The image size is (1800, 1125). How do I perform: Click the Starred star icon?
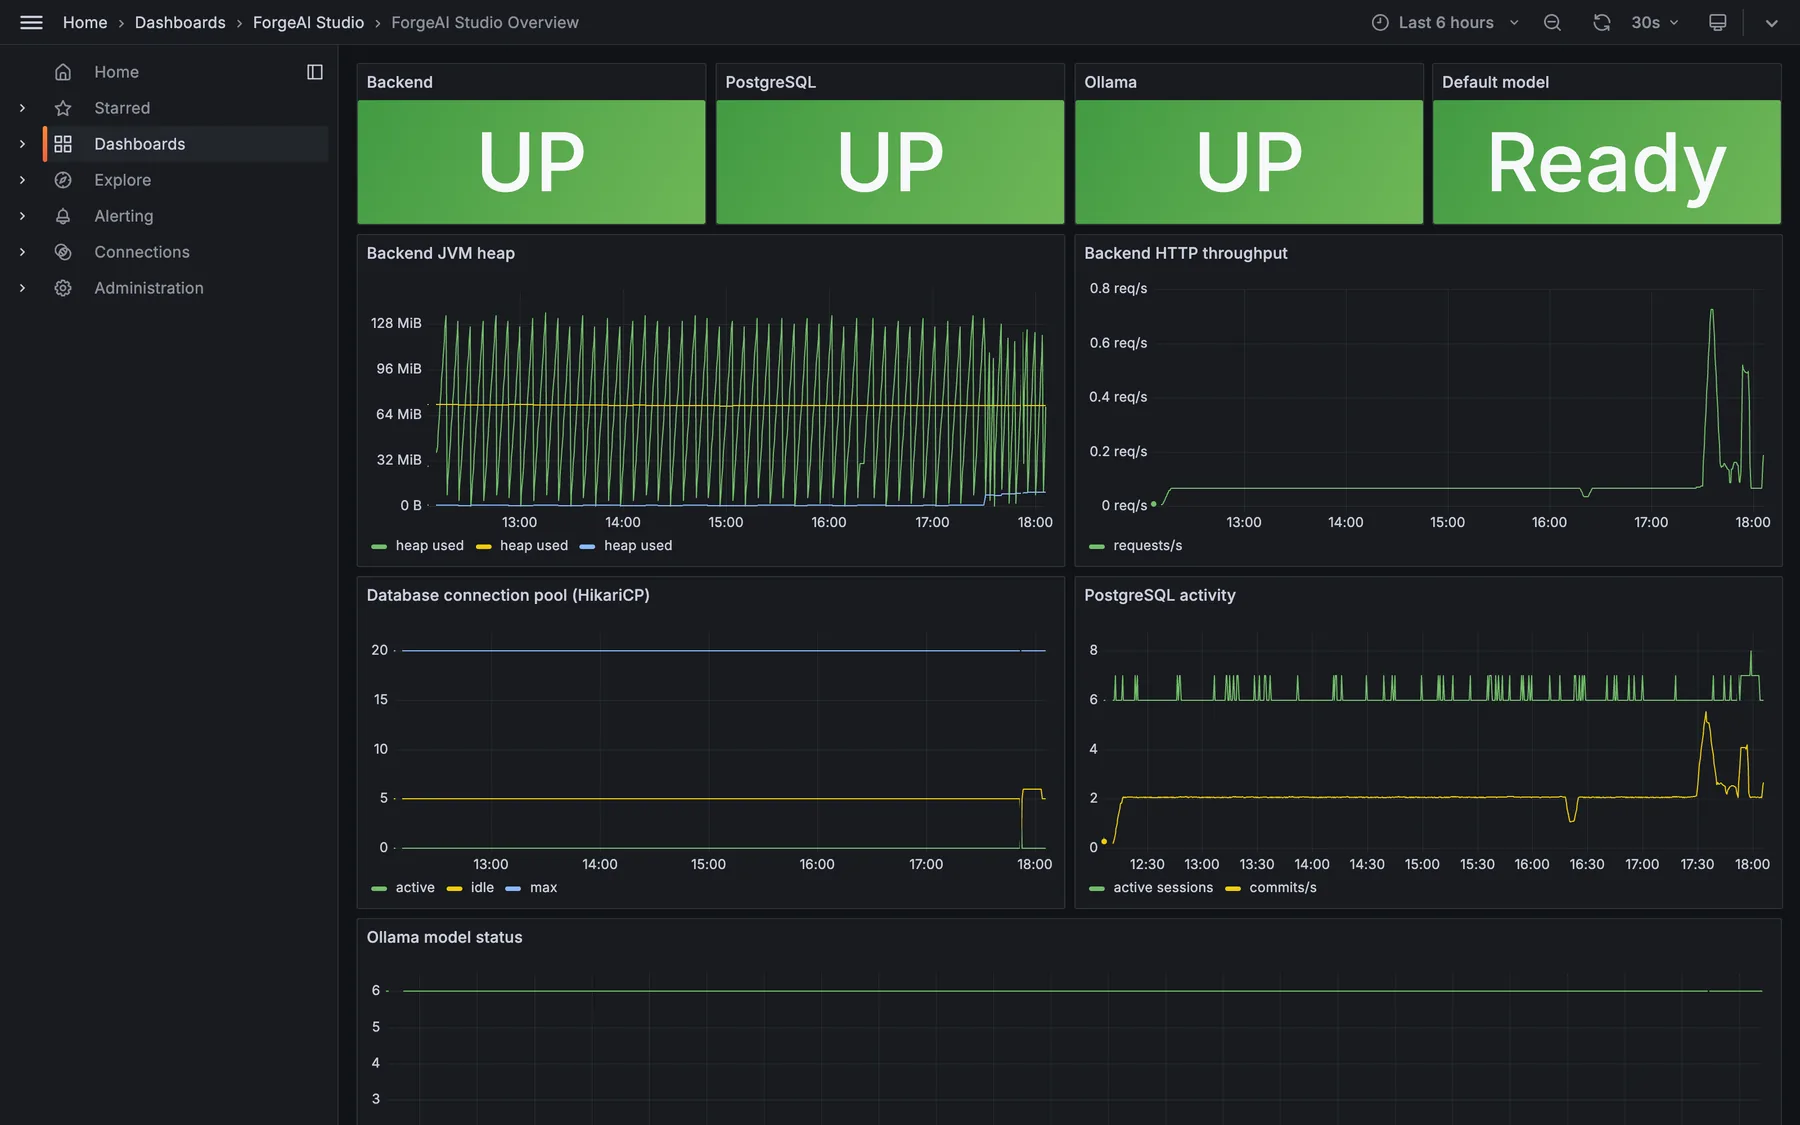[63, 108]
